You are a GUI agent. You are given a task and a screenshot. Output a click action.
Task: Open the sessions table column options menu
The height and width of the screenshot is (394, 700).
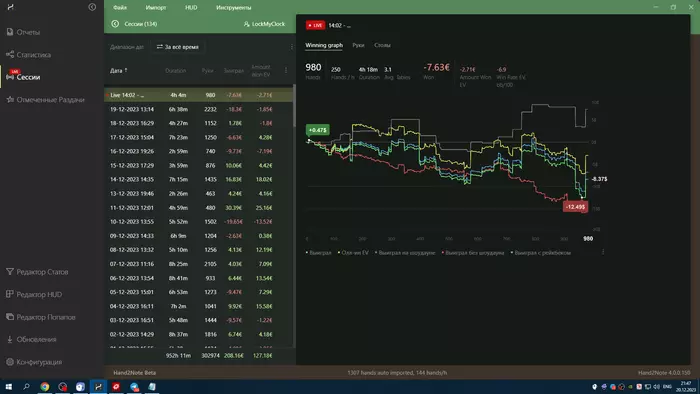(x=286, y=70)
